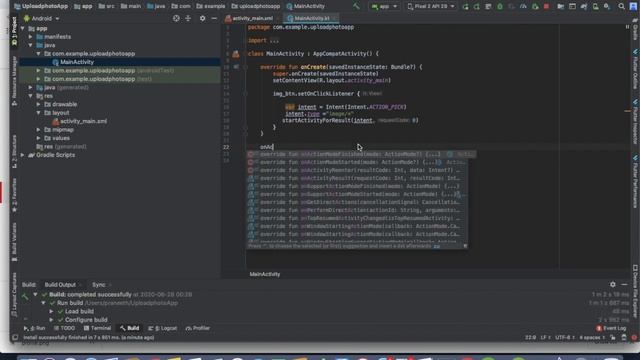Viewport: 640px width, 360px height.
Task: Choose onActivityReenter override suggestion
Action: (x=357, y=170)
